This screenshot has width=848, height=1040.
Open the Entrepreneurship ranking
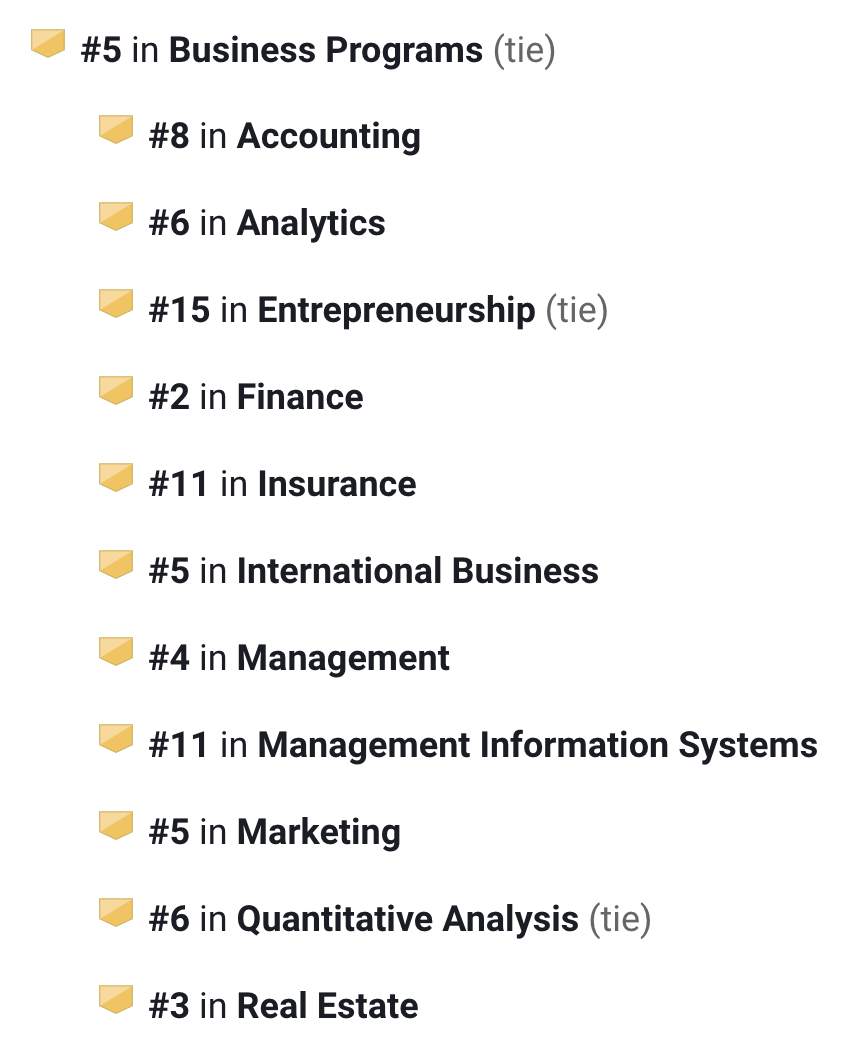pyautogui.click(x=396, y=311)
